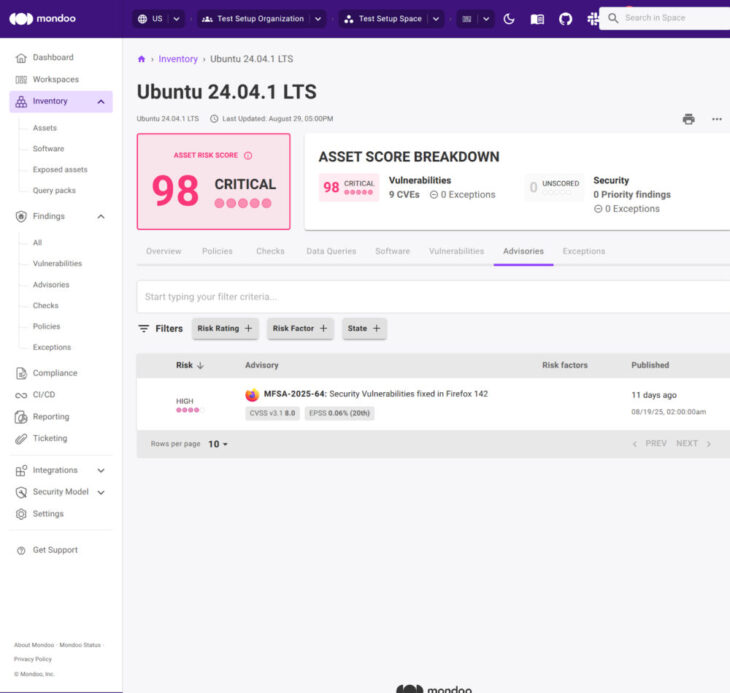The width and height of the screenshot is (730, 693).
Task: Click the Inventory breadcrumb link
Action: pos(178,59)
